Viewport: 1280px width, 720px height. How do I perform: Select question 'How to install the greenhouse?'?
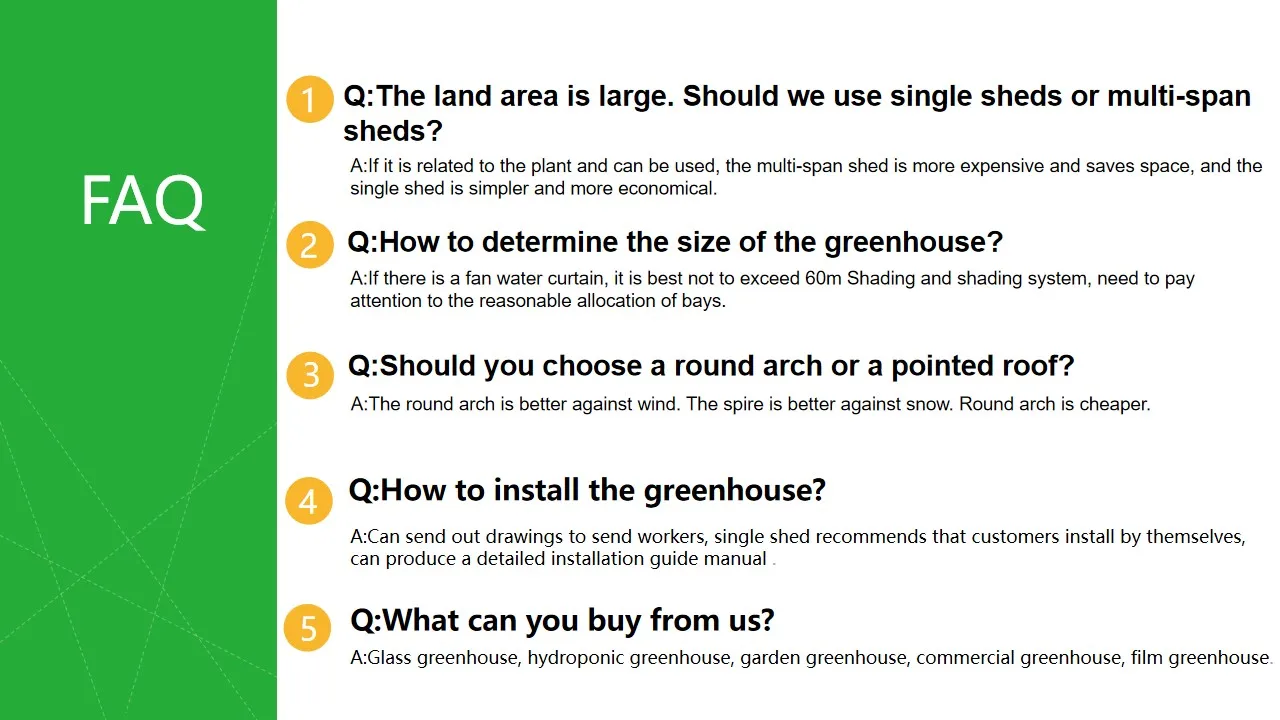click(x=587, y=490)
